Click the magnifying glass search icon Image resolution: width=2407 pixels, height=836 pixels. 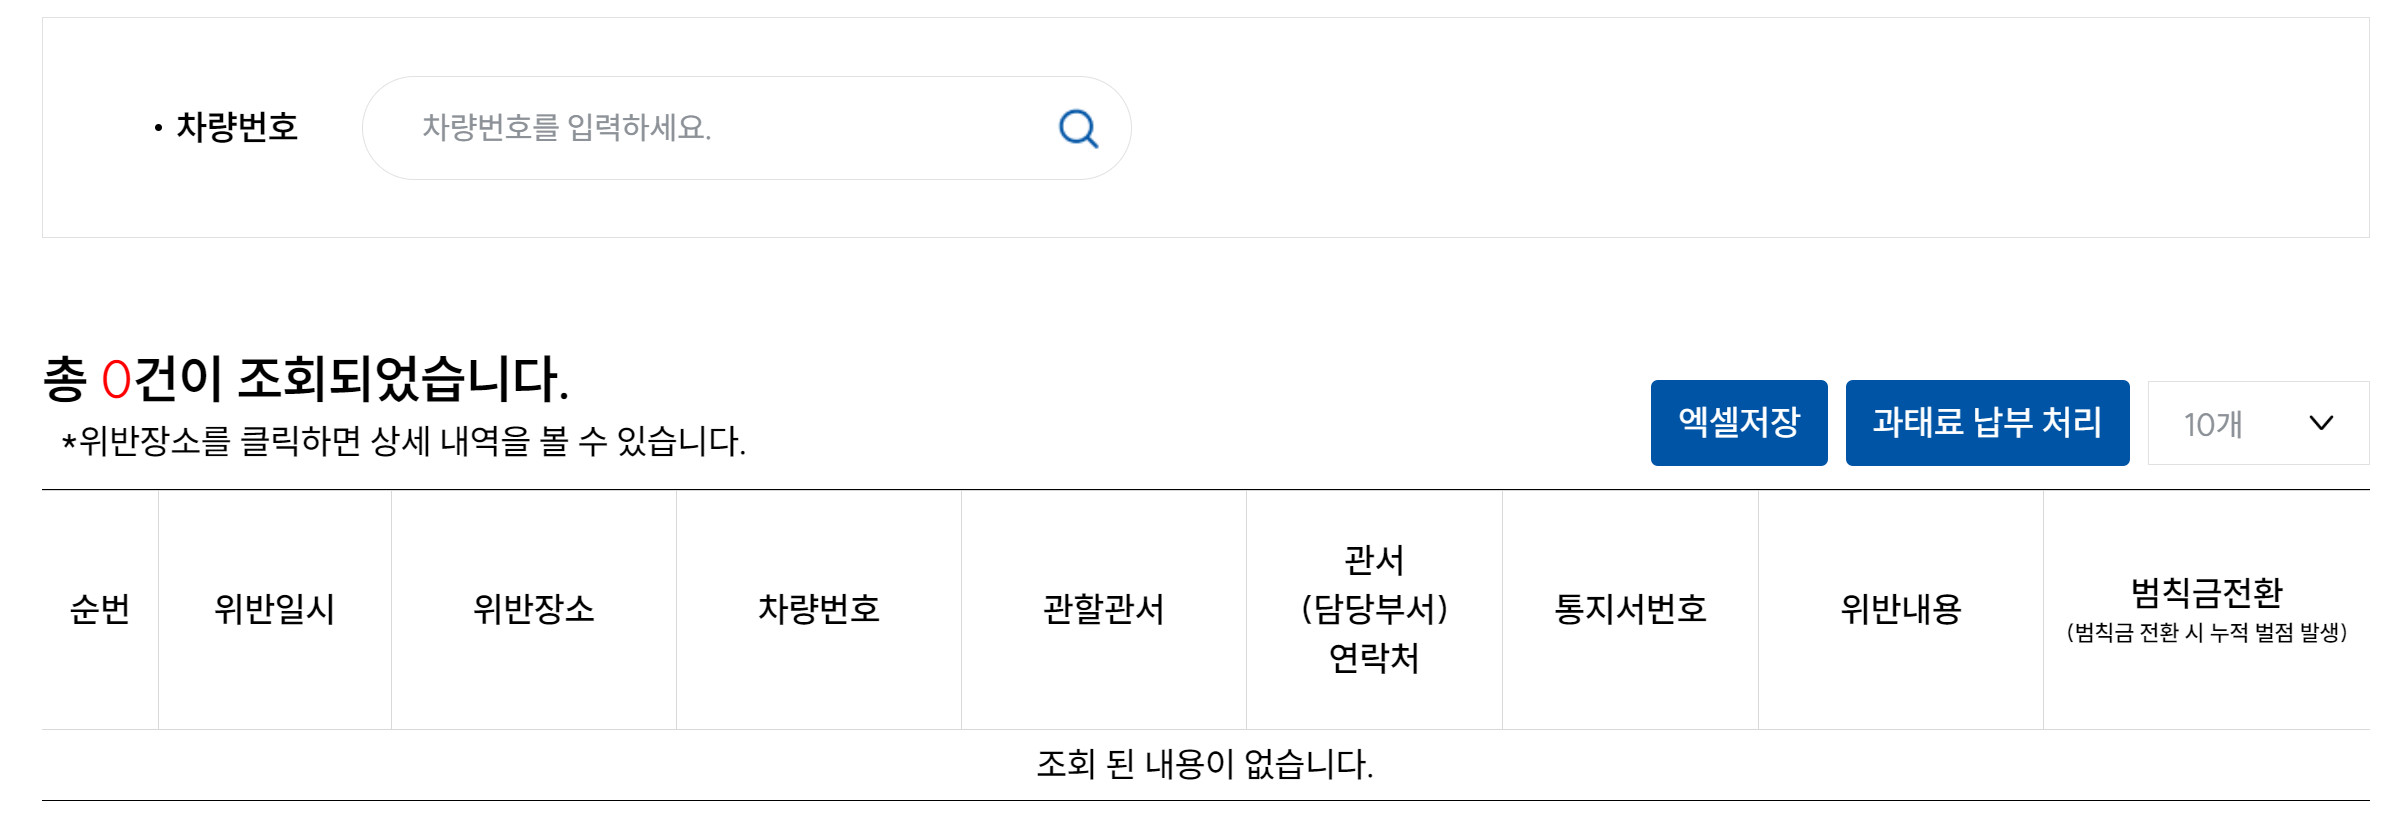coord(1077,128)
